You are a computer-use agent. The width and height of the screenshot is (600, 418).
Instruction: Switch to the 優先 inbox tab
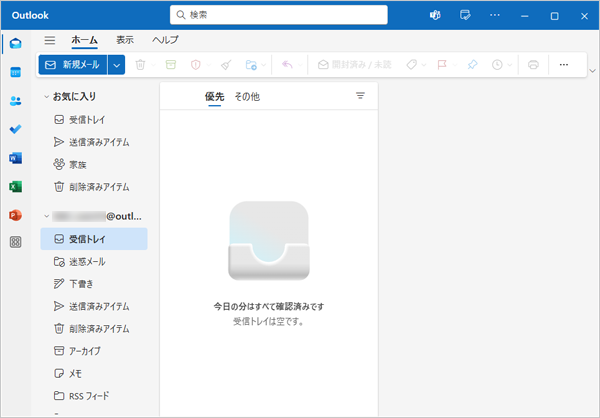[x=214, y=97]
